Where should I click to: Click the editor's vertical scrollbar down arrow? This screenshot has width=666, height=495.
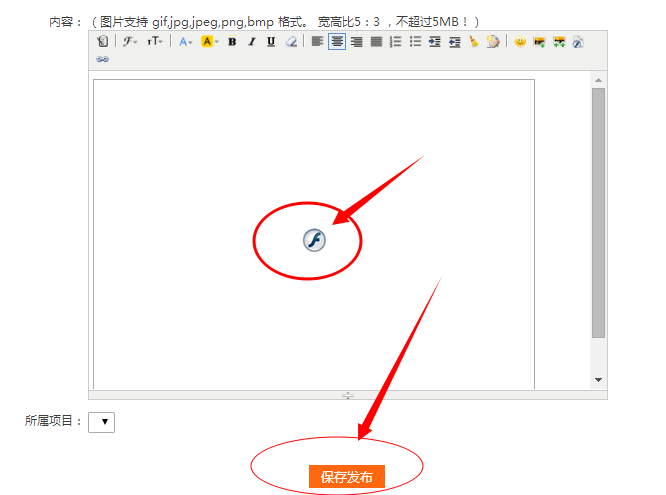pos(598,380)
